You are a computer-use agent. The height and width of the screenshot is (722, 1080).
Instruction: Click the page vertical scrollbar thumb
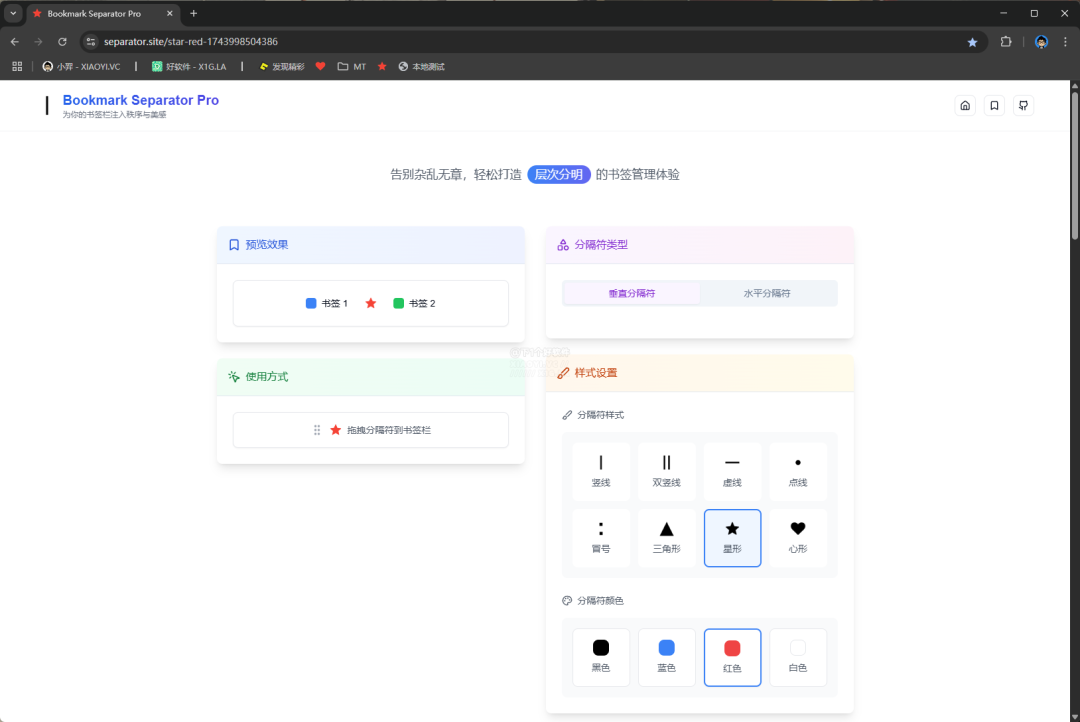click(1074, 165)
